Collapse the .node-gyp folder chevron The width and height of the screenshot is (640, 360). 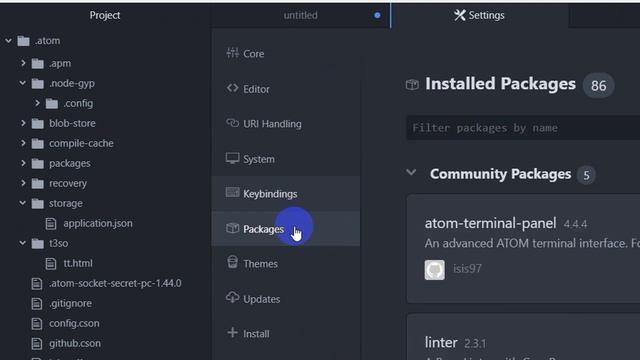point(23,83)
